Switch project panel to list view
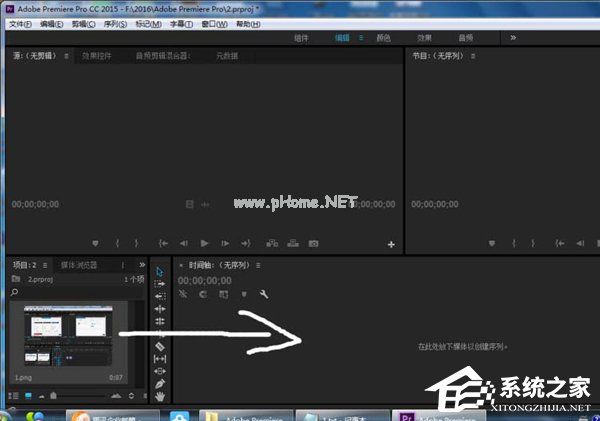 13,396
